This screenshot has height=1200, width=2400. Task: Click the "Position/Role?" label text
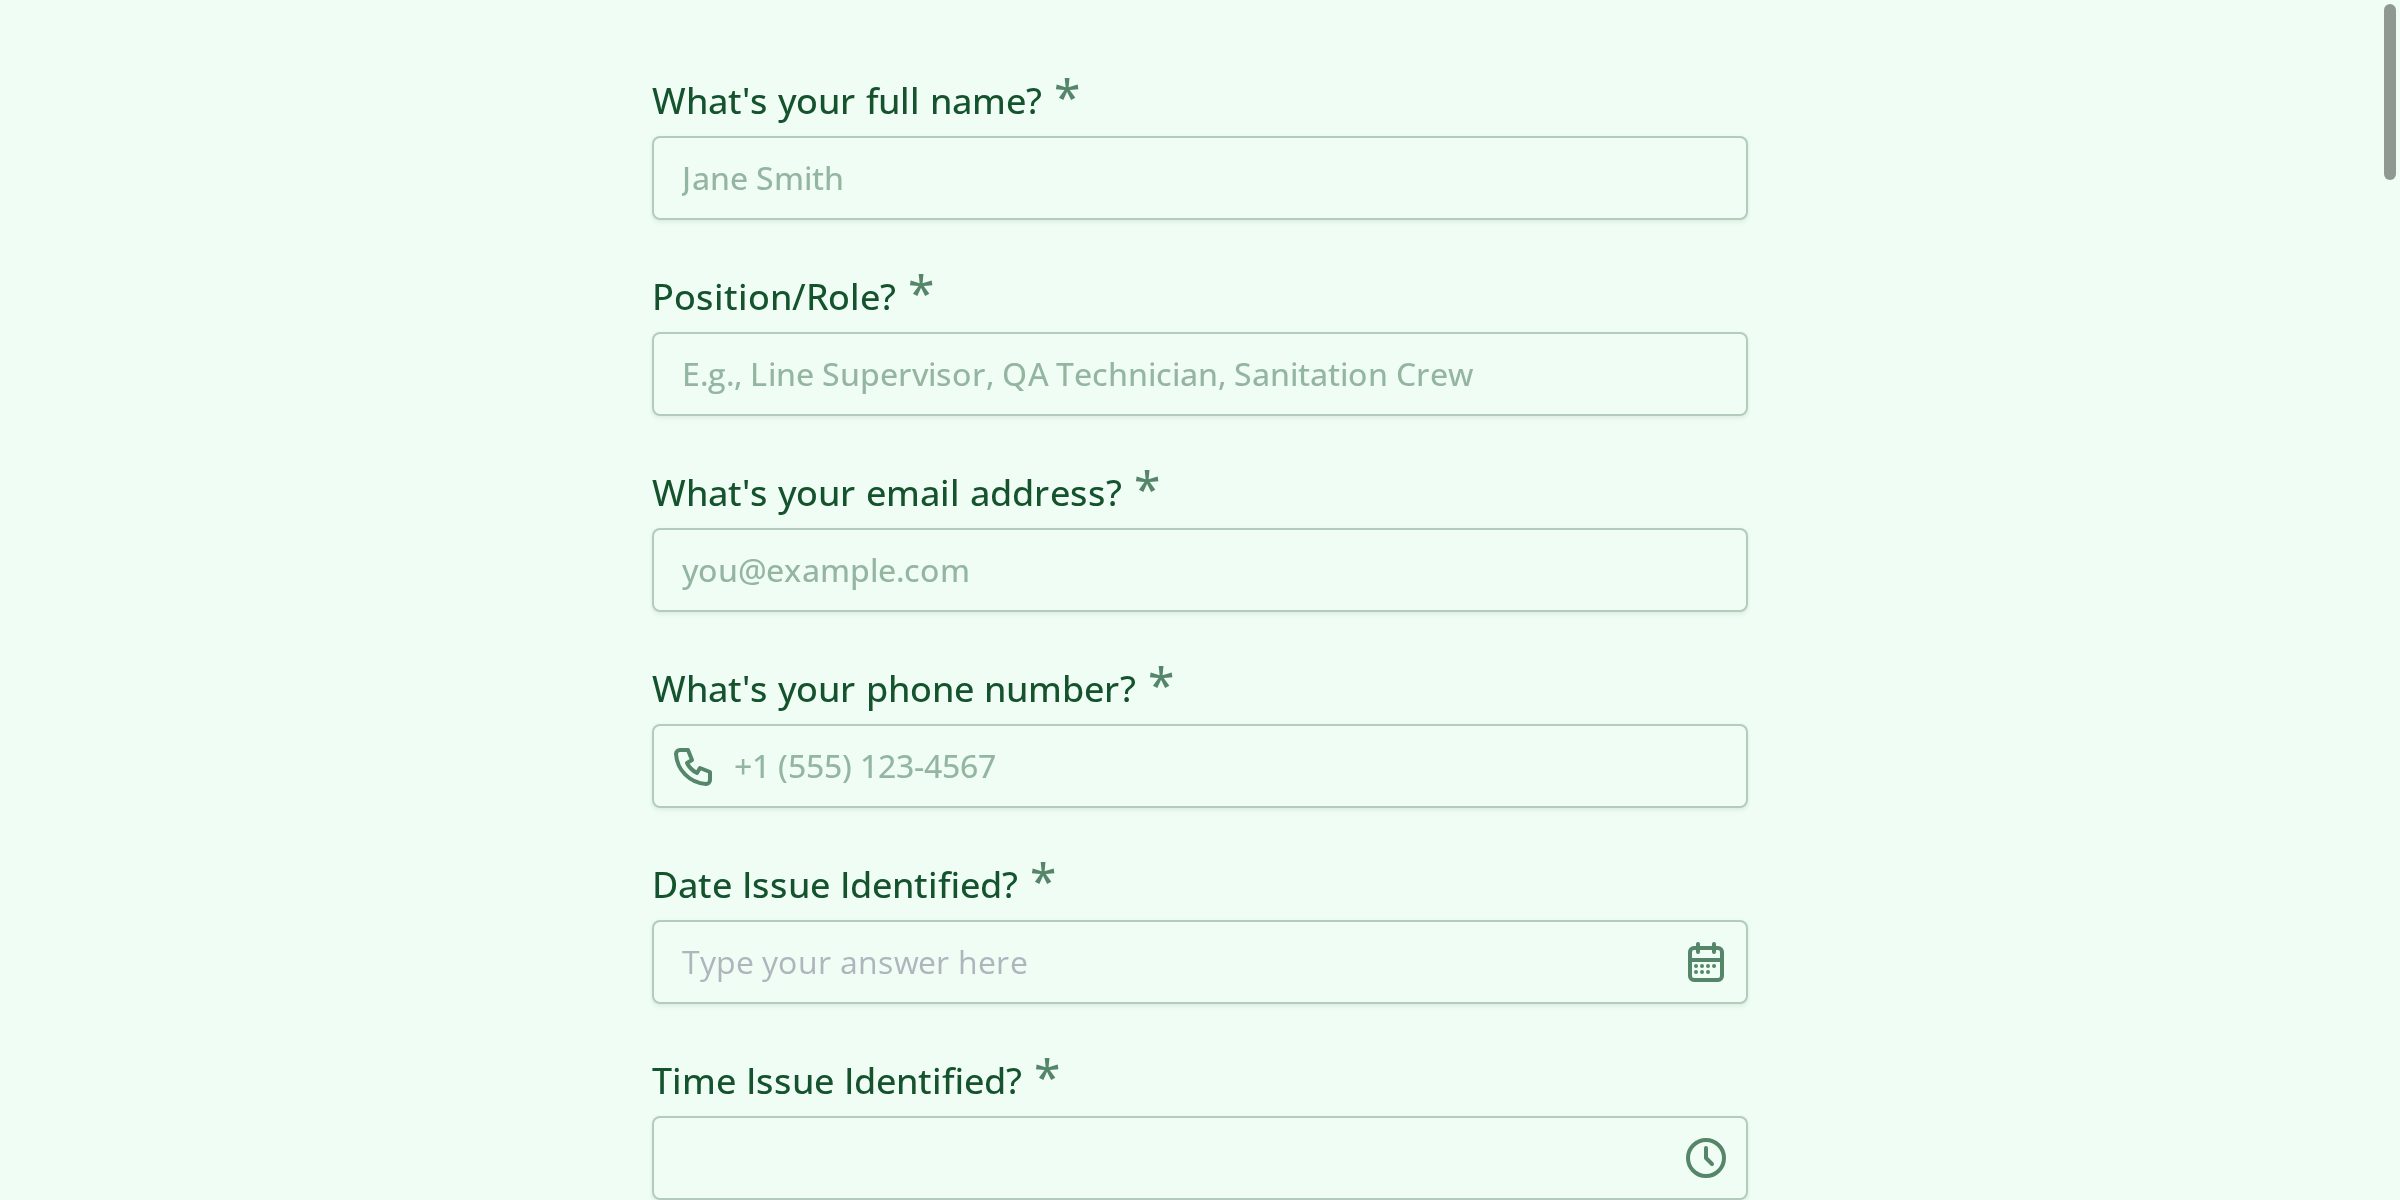[x=773, y=298]
